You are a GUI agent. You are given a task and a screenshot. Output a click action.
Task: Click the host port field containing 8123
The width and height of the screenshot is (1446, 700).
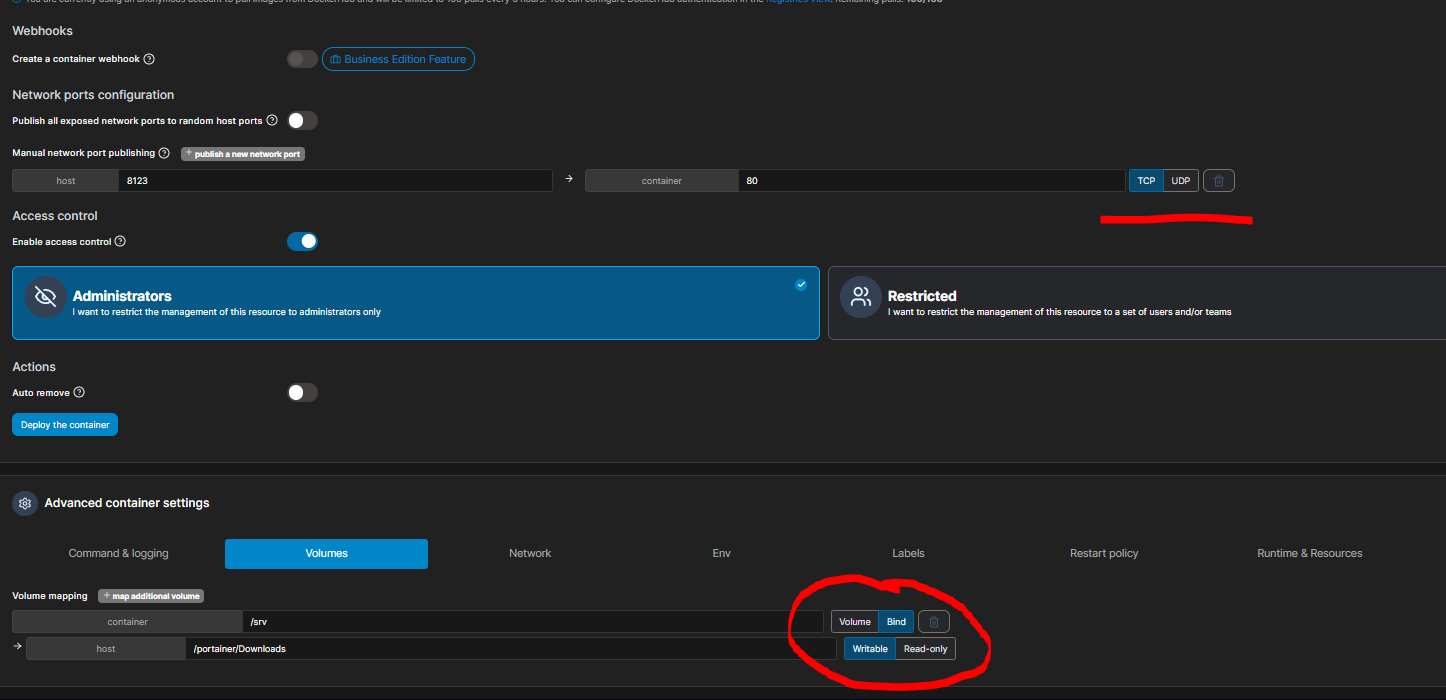(335, 181)
